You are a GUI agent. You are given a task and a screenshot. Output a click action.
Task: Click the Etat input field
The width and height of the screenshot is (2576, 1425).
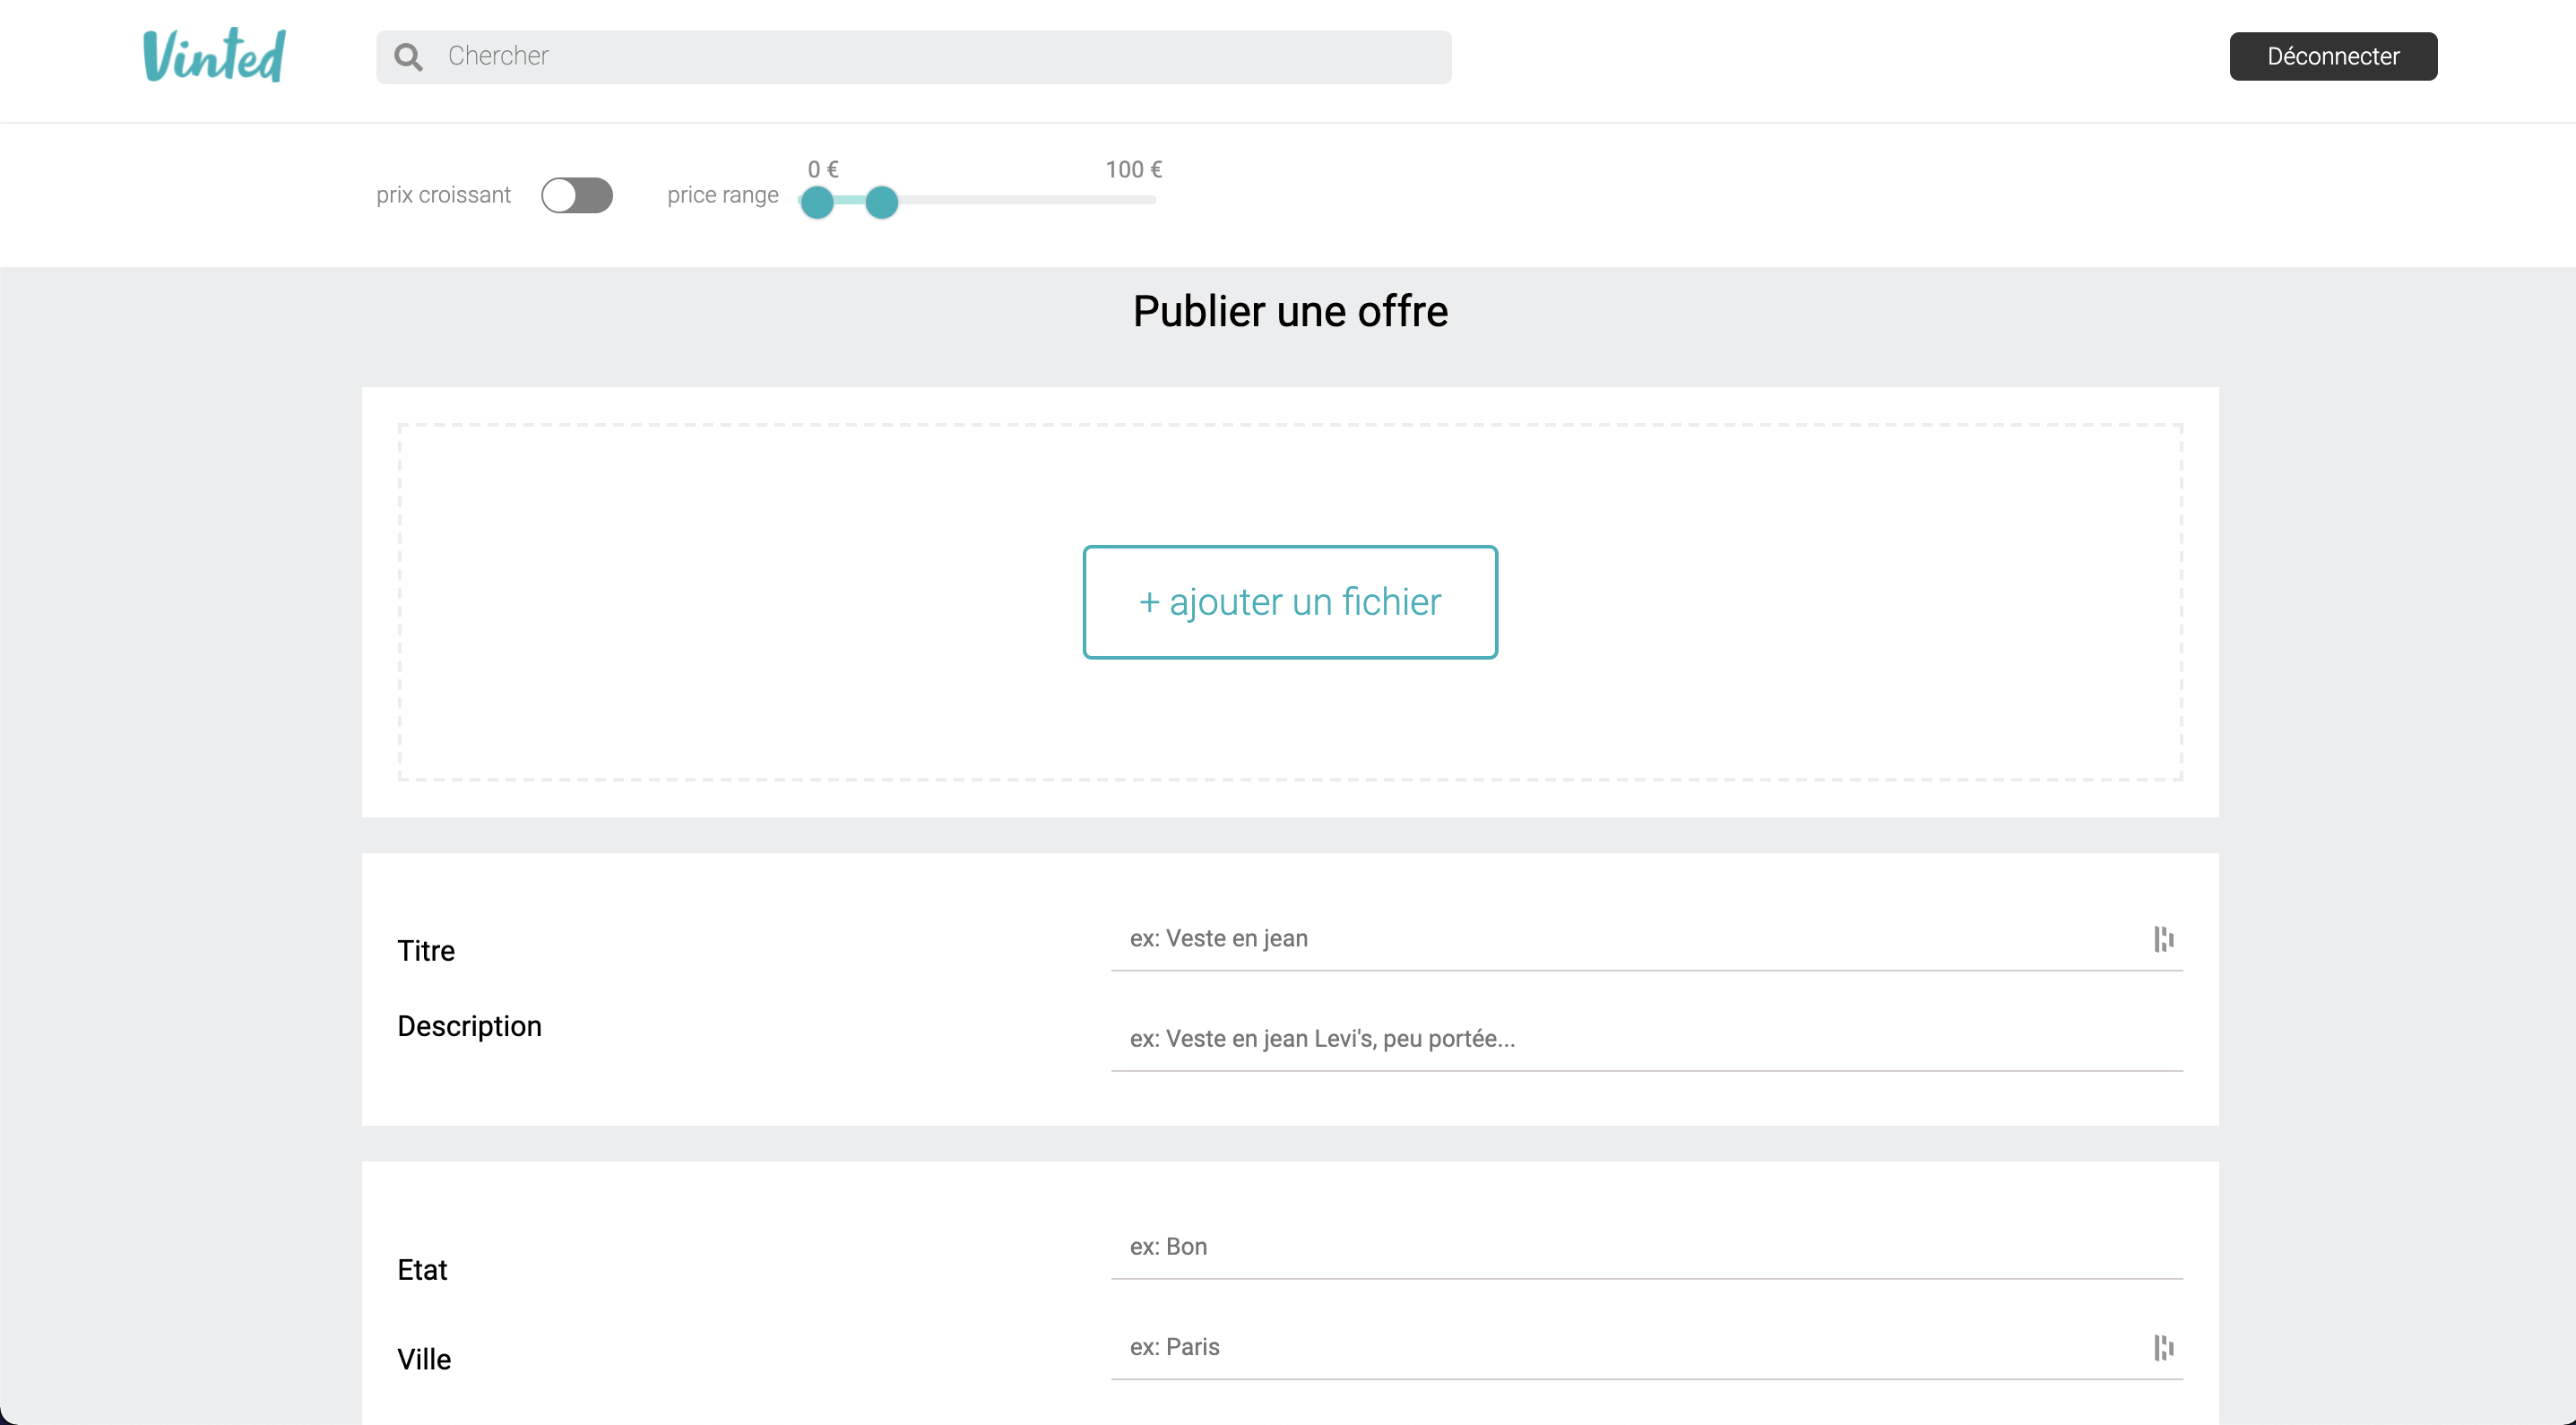1600,1248
